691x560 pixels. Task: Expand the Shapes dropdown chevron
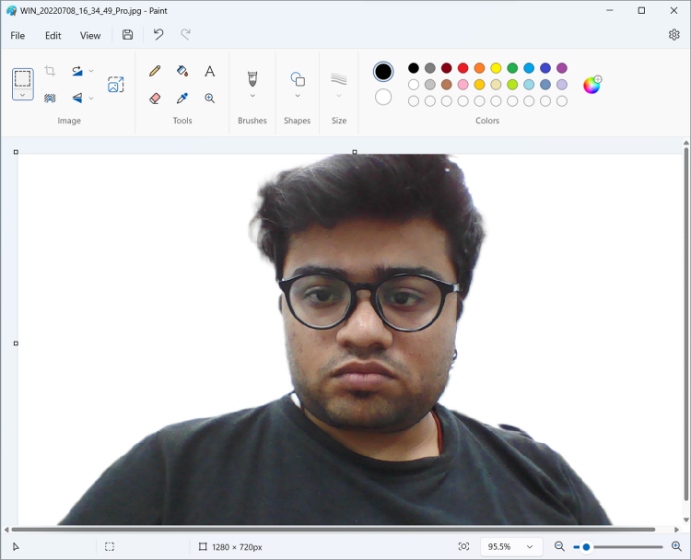(297, 96)
